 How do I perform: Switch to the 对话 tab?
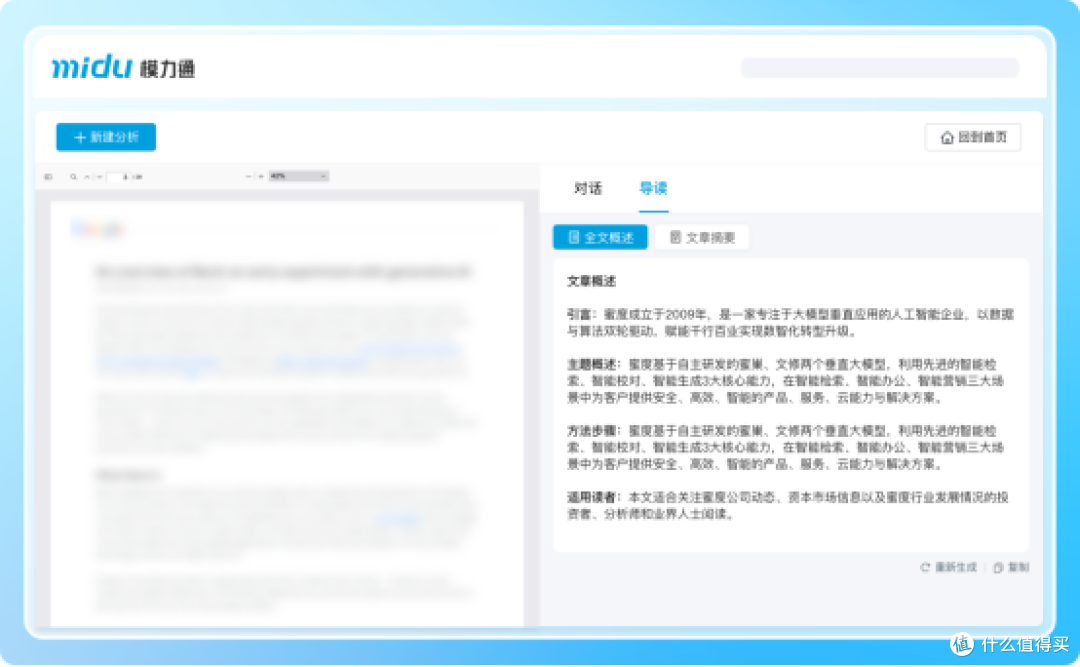point(588,188)
